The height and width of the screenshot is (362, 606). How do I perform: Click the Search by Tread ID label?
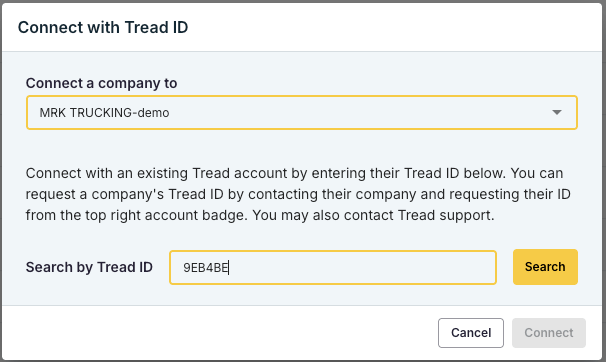[89, 267]
